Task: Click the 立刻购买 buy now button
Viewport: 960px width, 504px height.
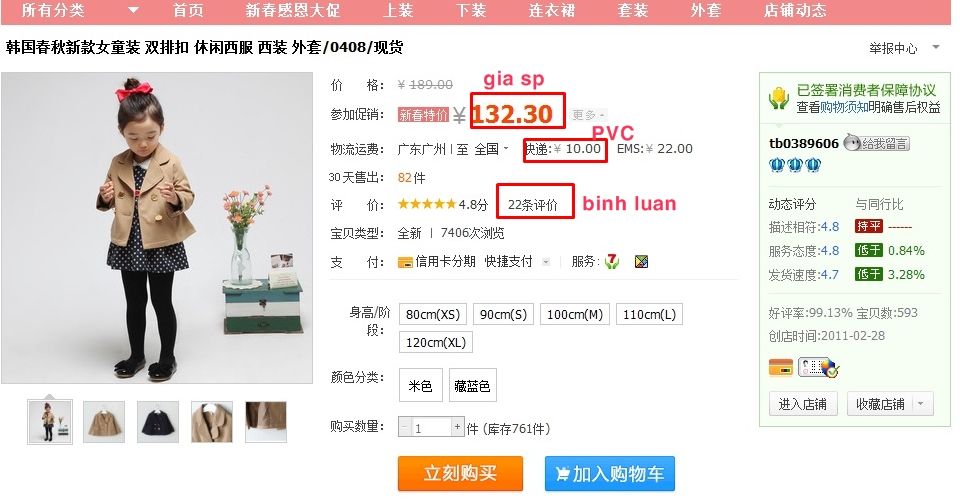Action: click(460, 473)
